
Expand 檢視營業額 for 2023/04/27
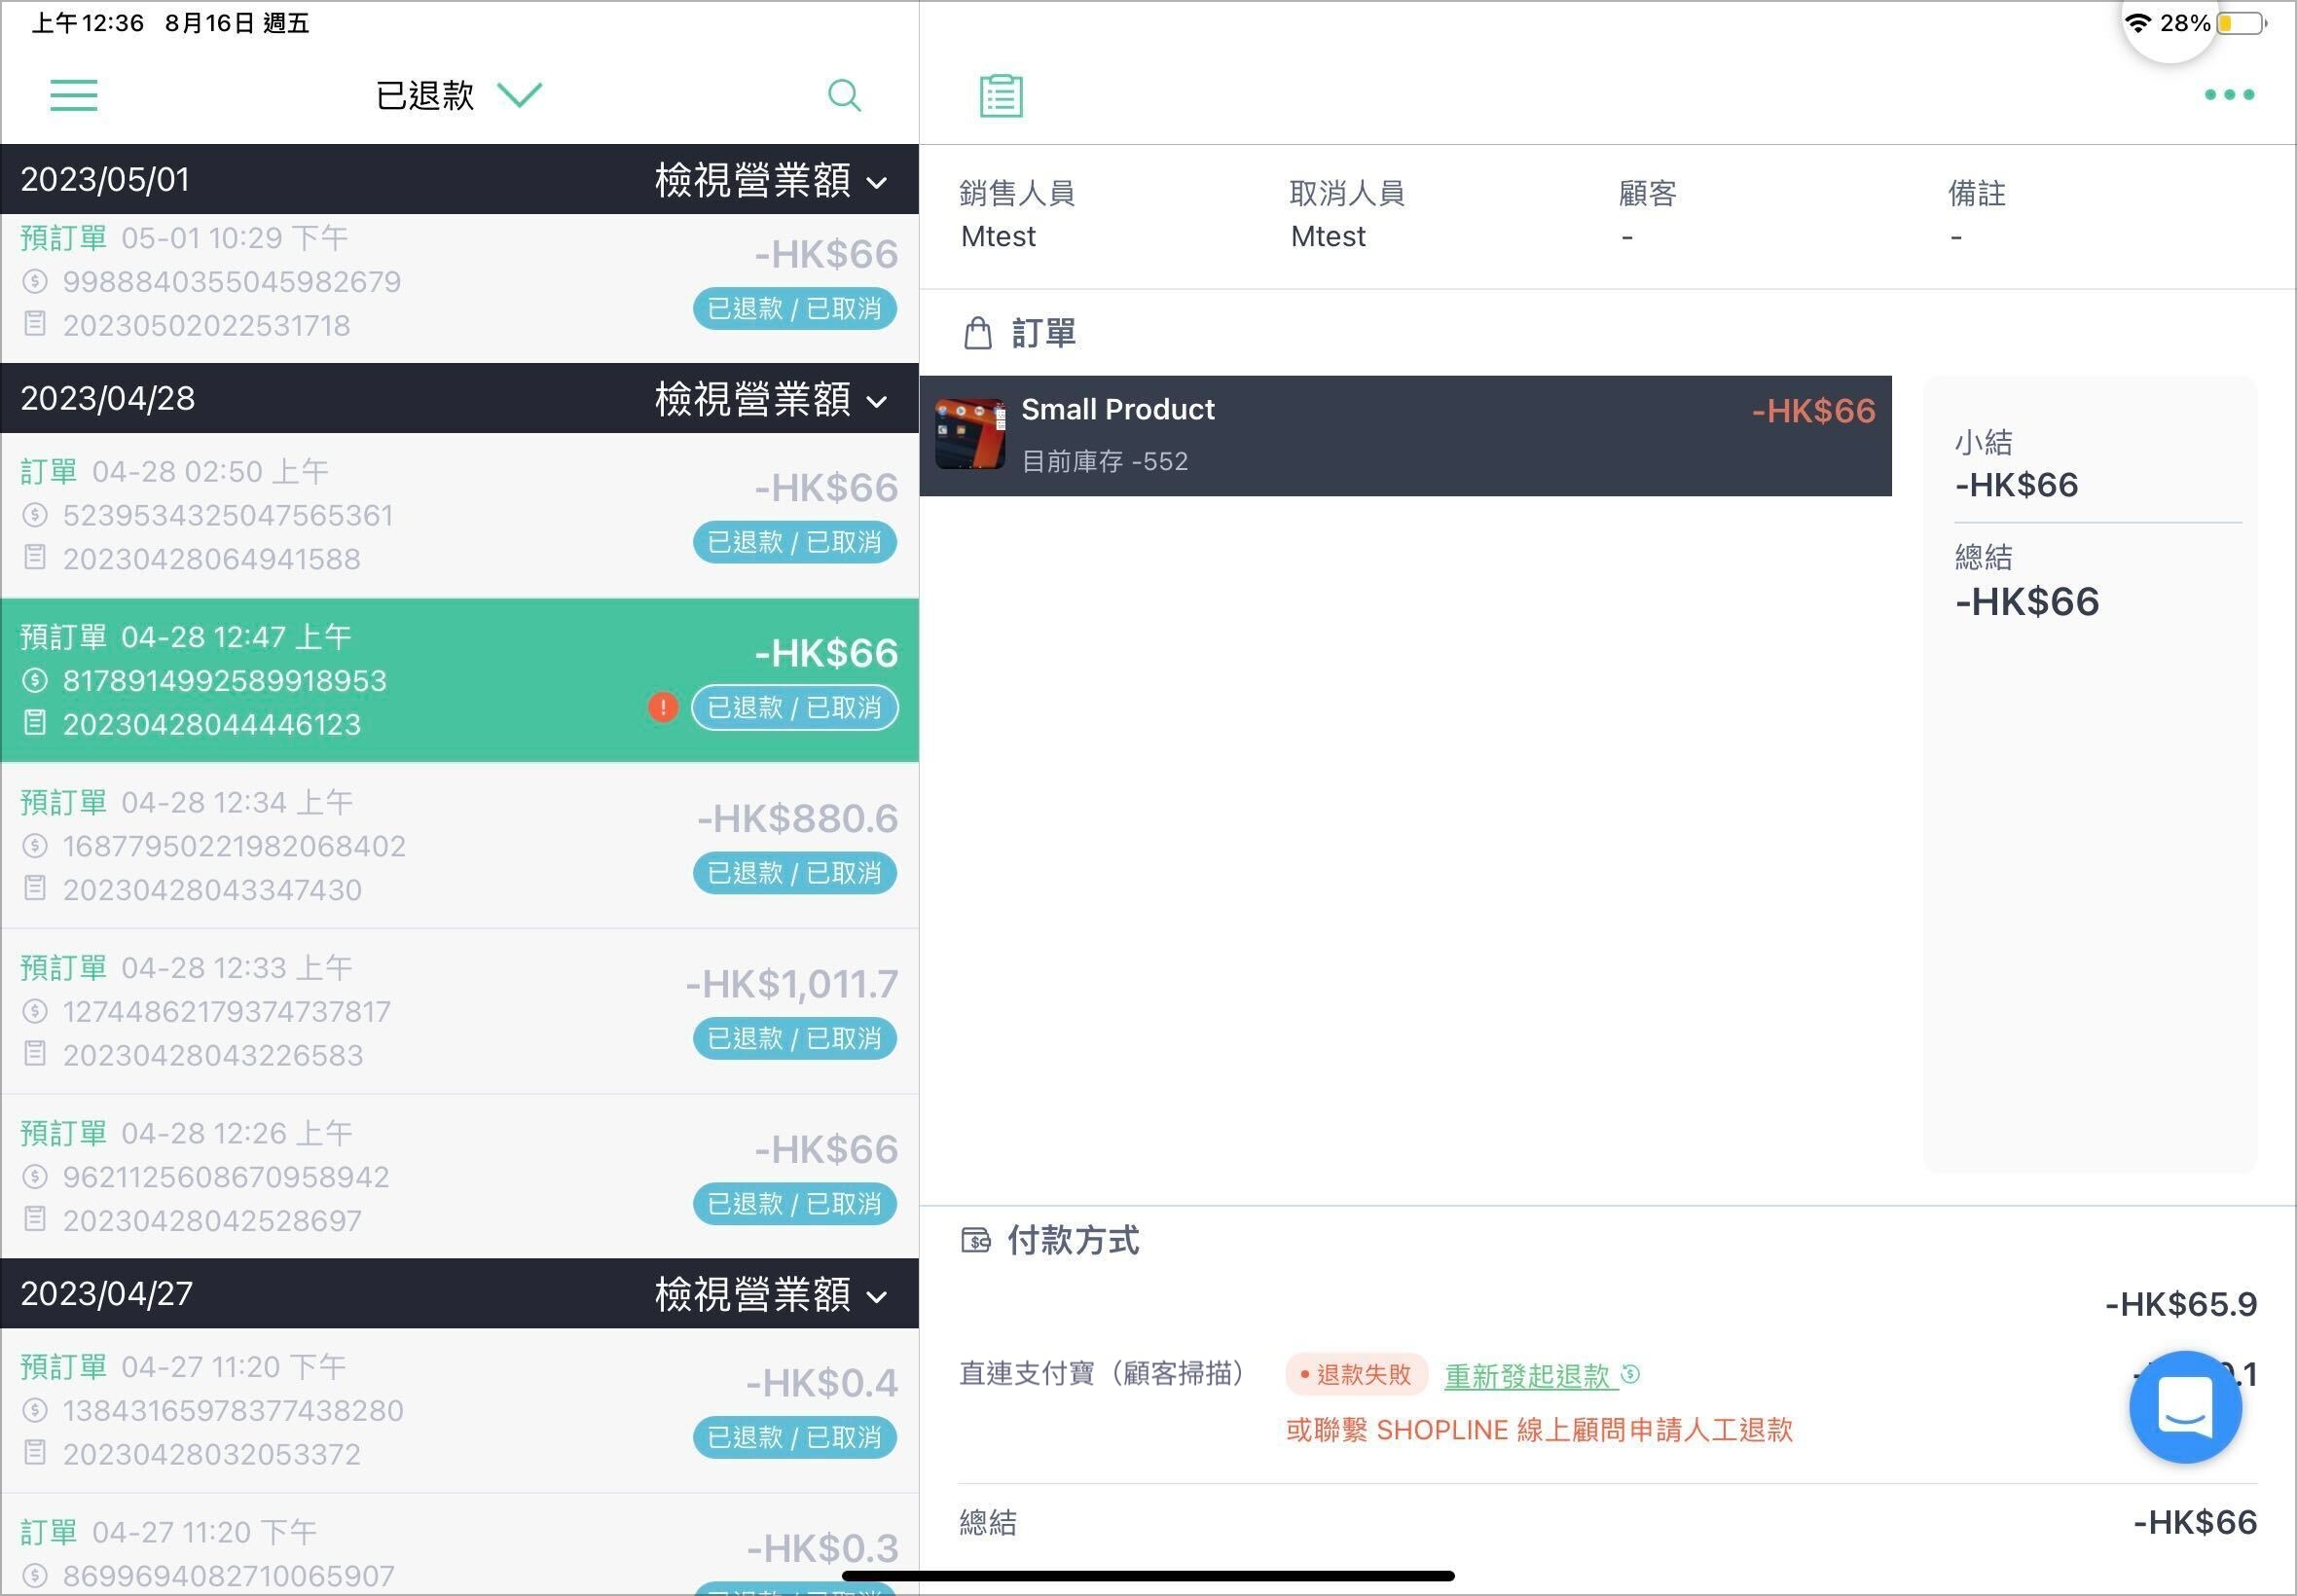pyautogui.click(x=770, y=1294)
